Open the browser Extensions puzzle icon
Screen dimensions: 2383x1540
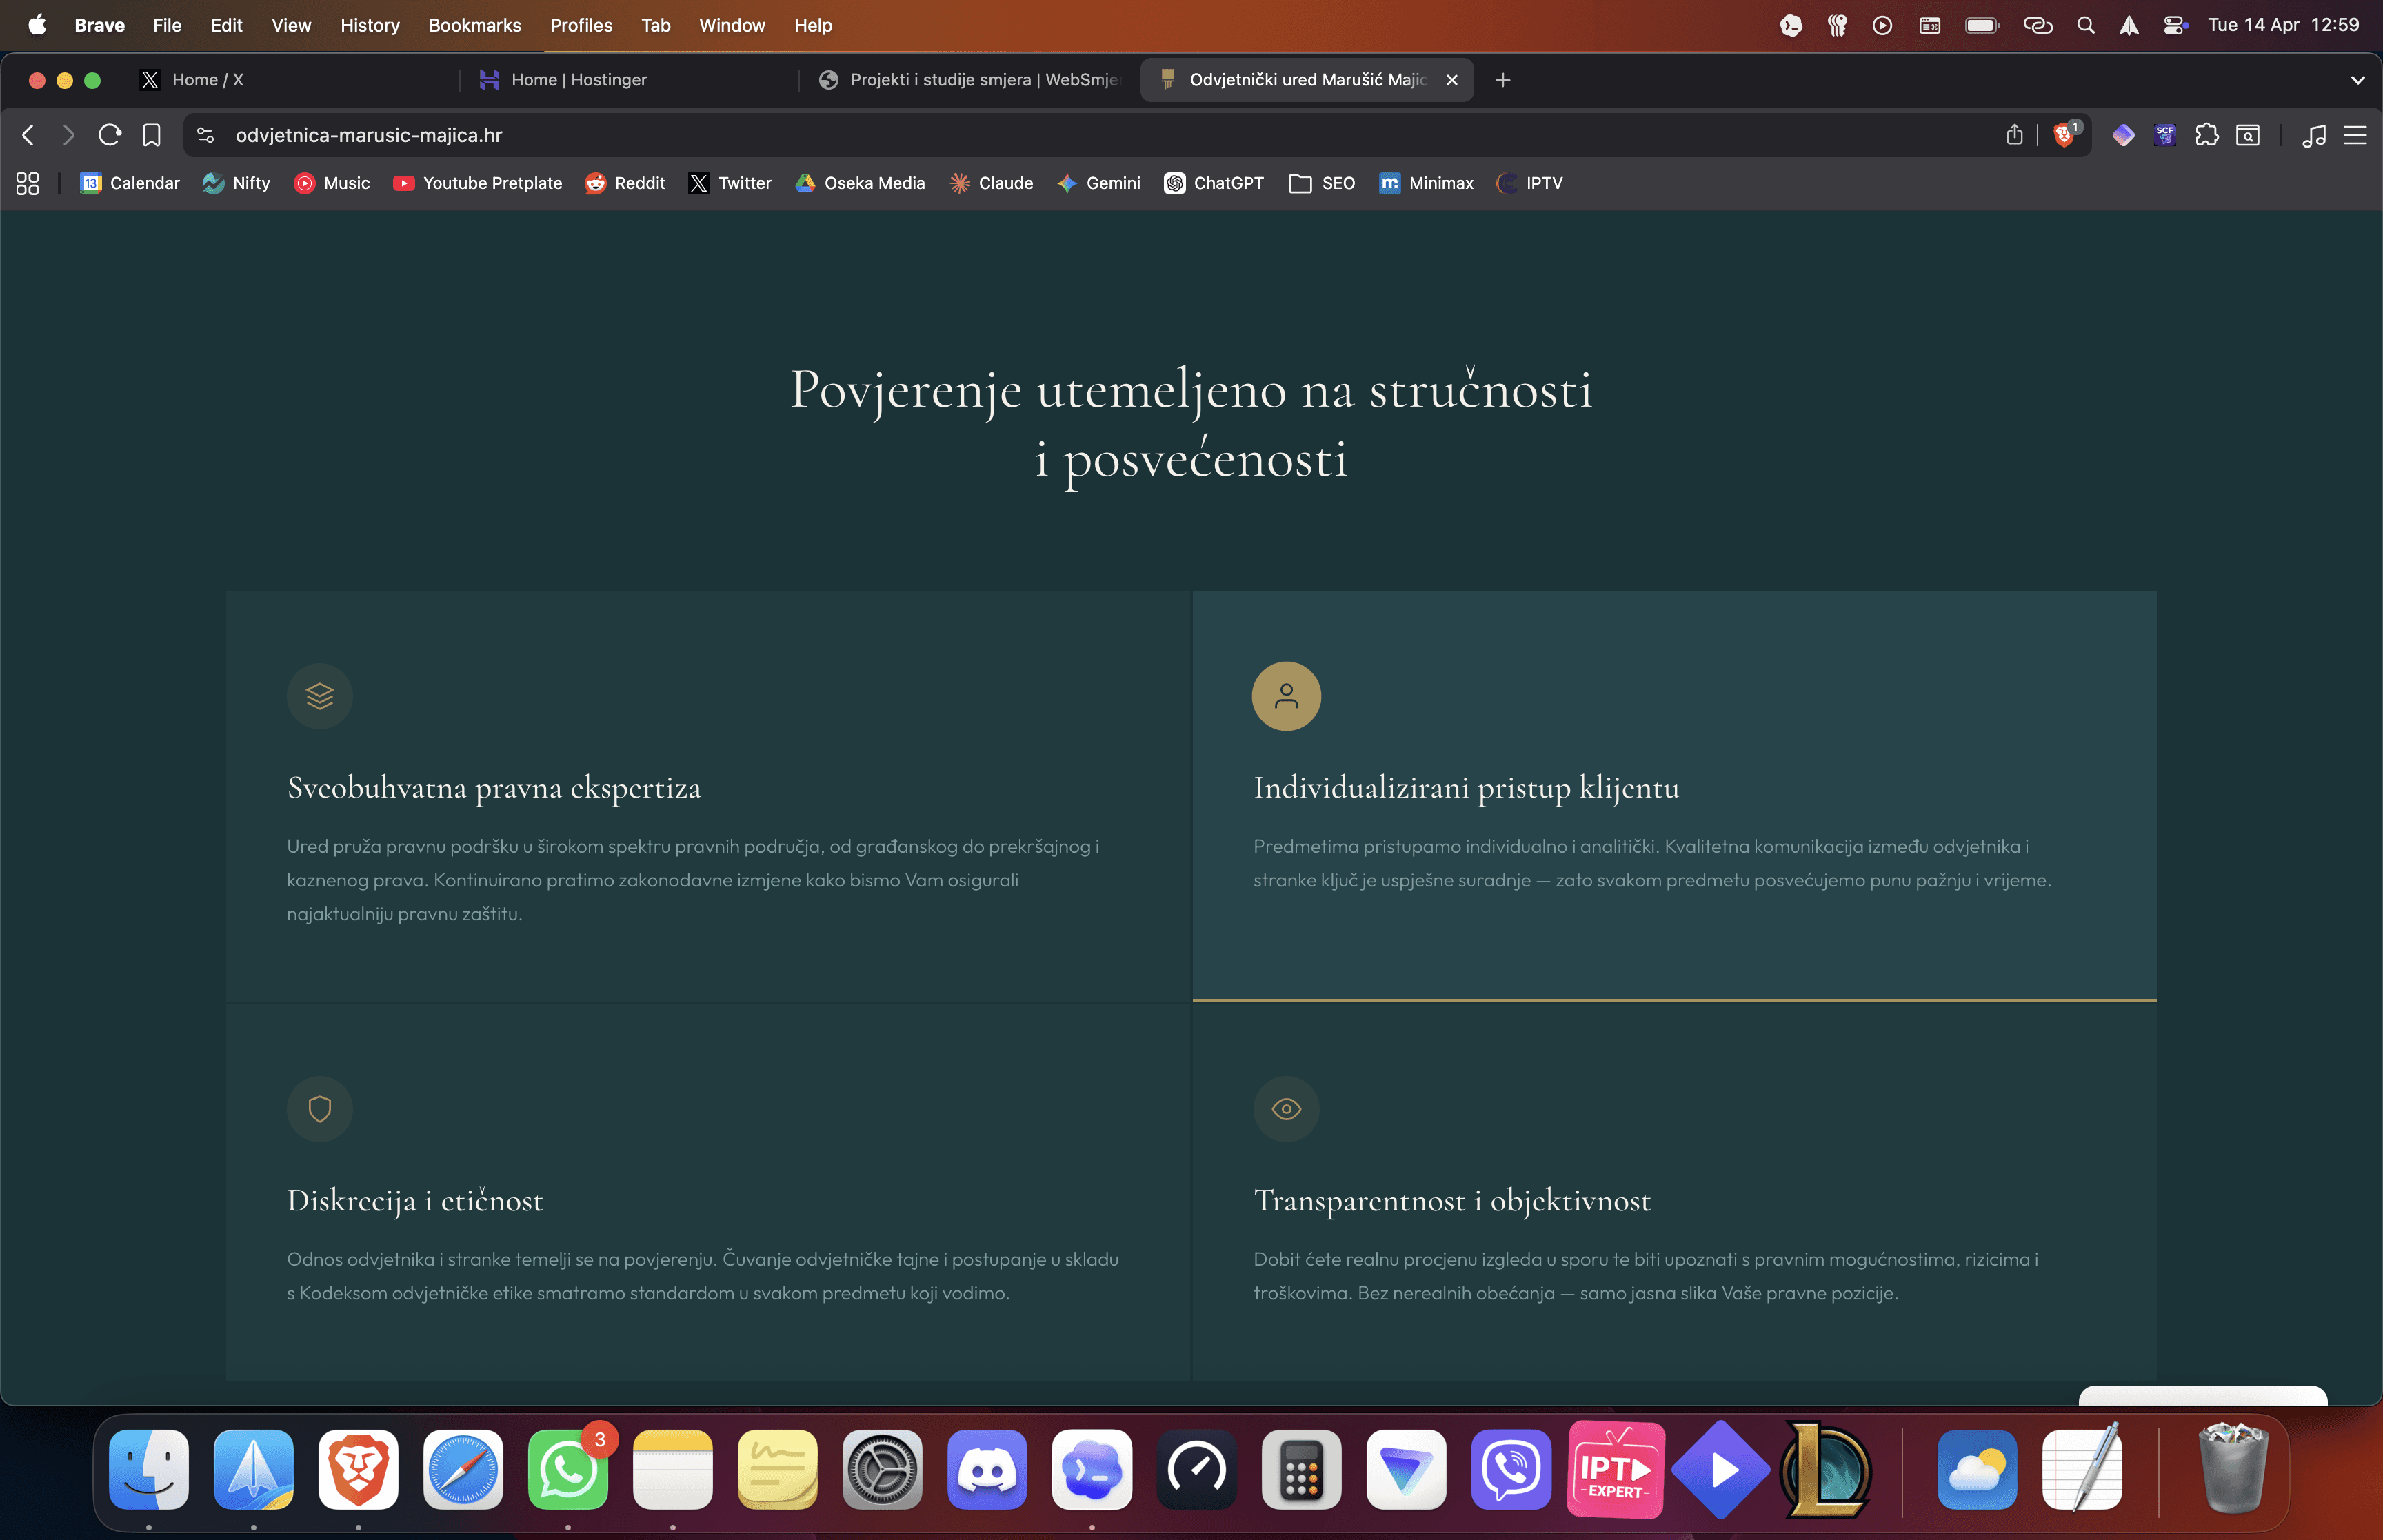click(2206, 135)
